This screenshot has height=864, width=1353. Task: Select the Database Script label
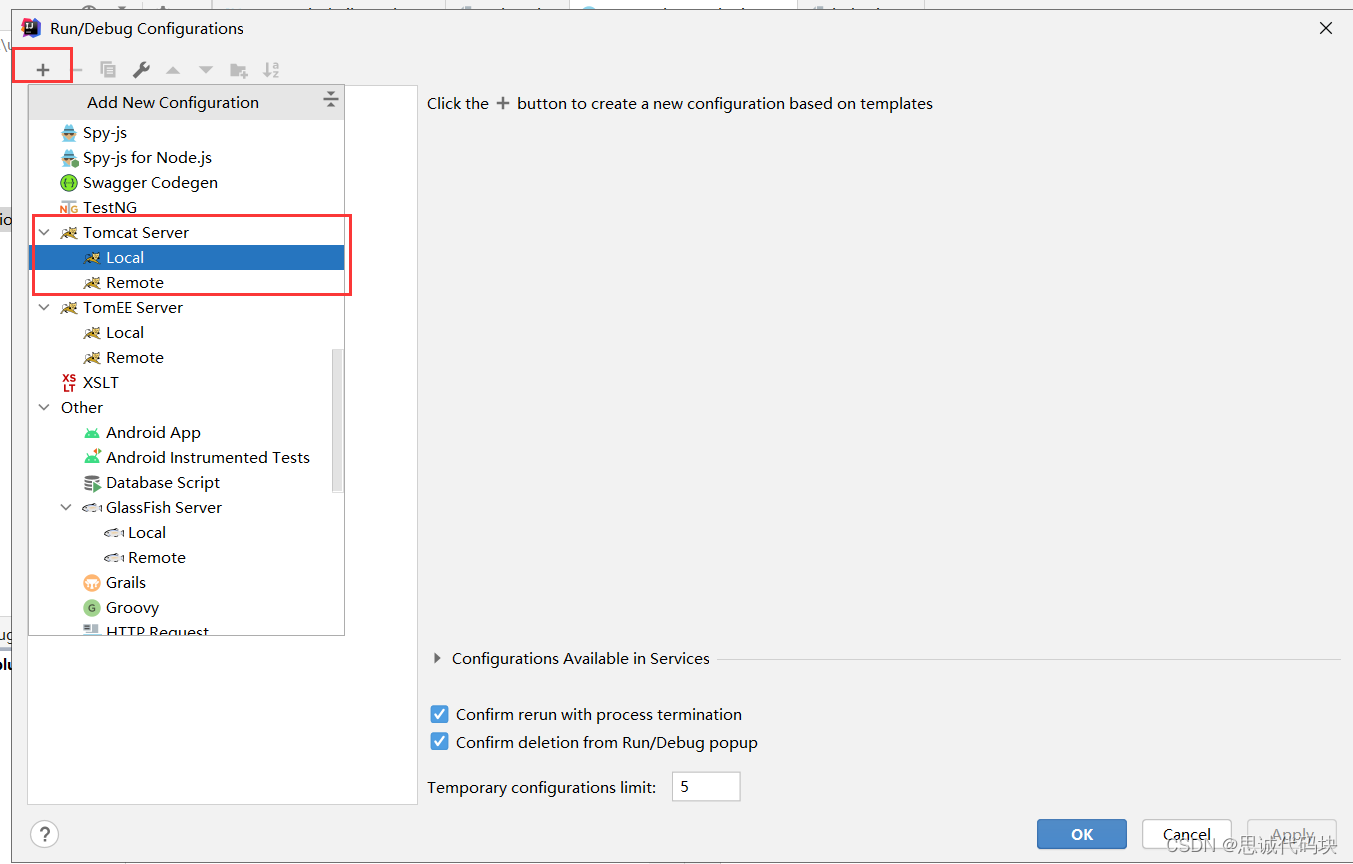[163, 483]
